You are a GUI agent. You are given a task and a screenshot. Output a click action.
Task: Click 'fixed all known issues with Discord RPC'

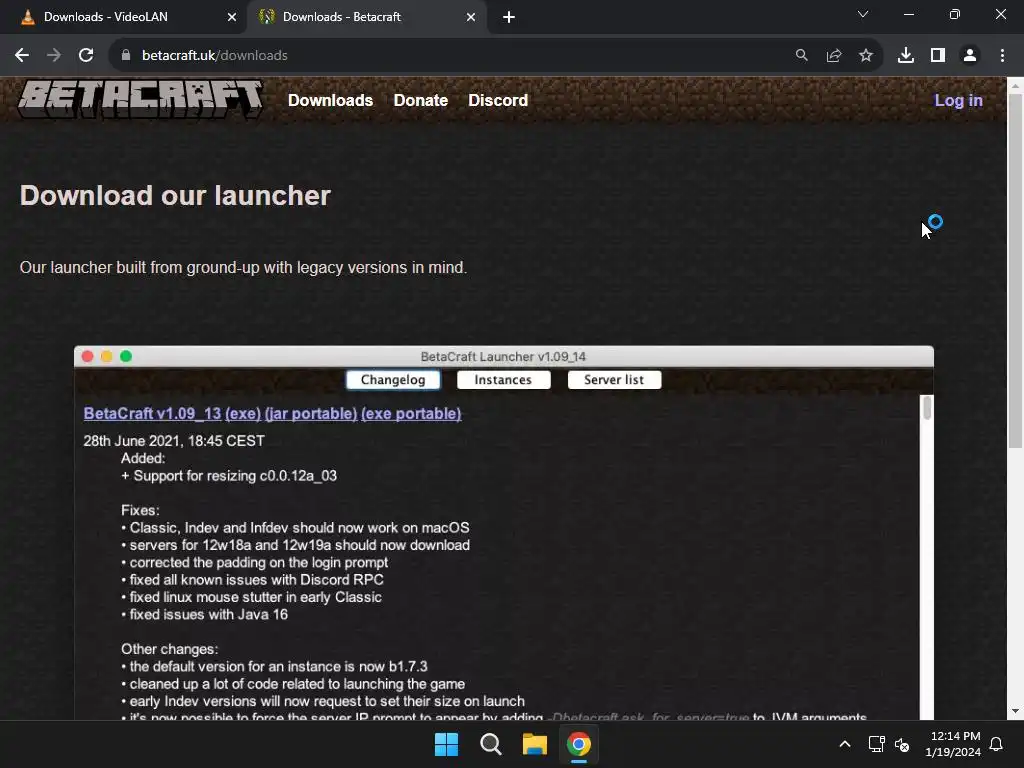pyautogui.click(x=252, y=580)
